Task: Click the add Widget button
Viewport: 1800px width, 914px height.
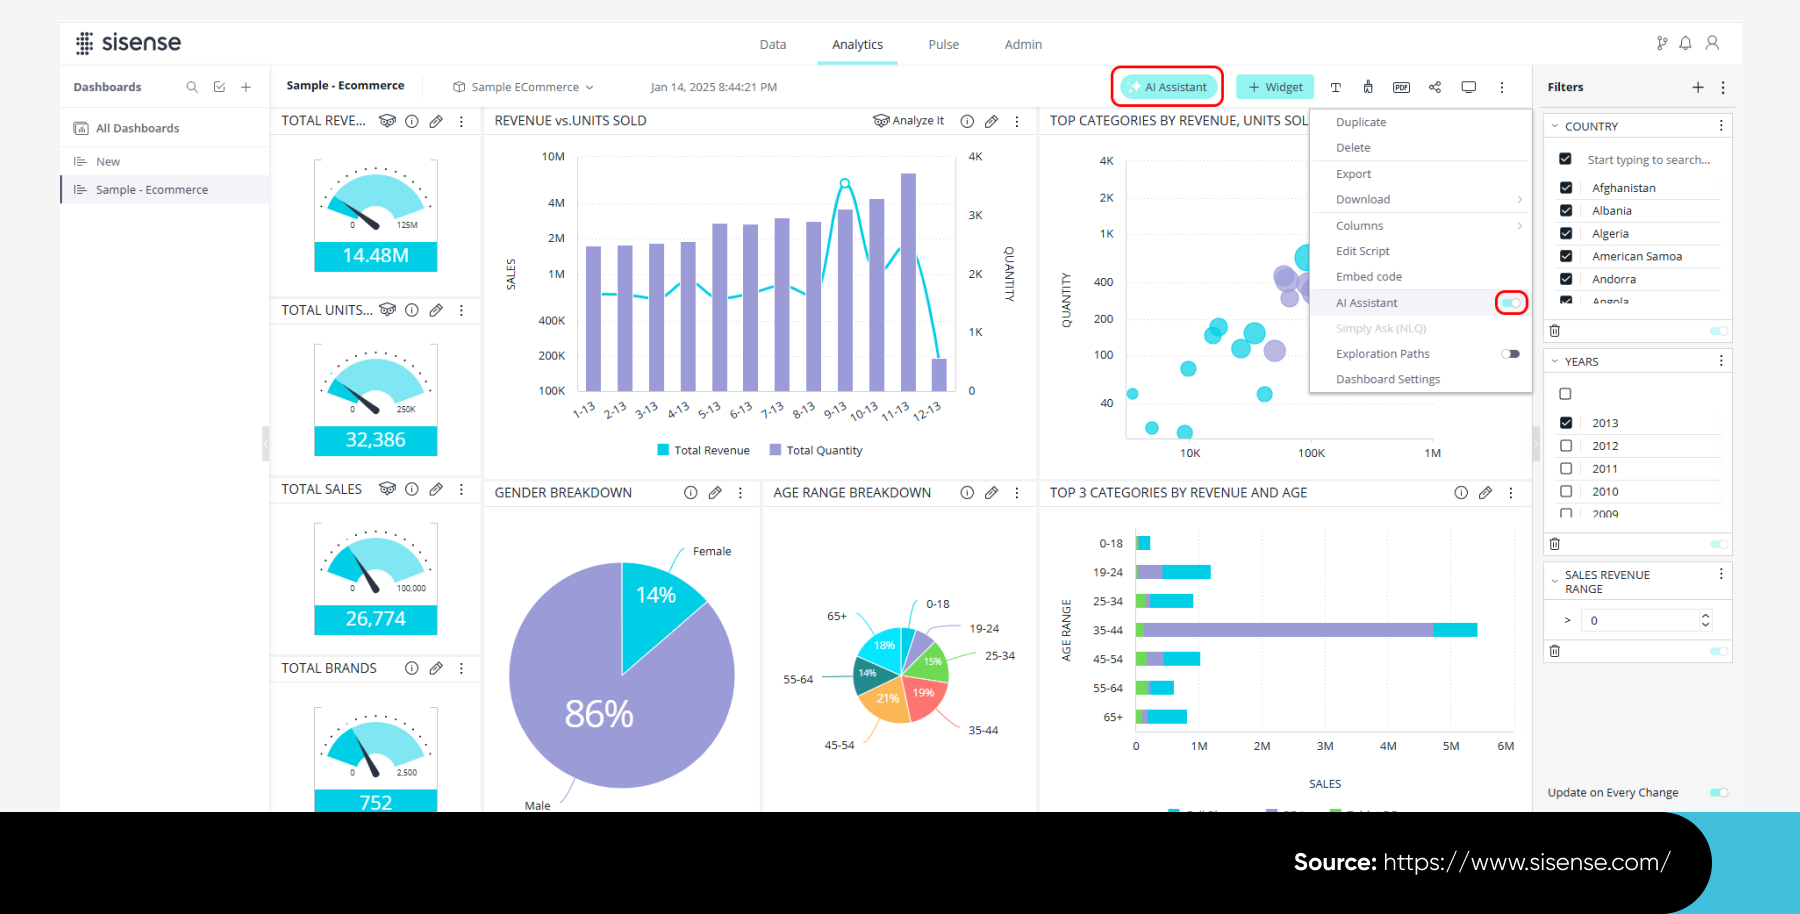Action: [1275, 87]
